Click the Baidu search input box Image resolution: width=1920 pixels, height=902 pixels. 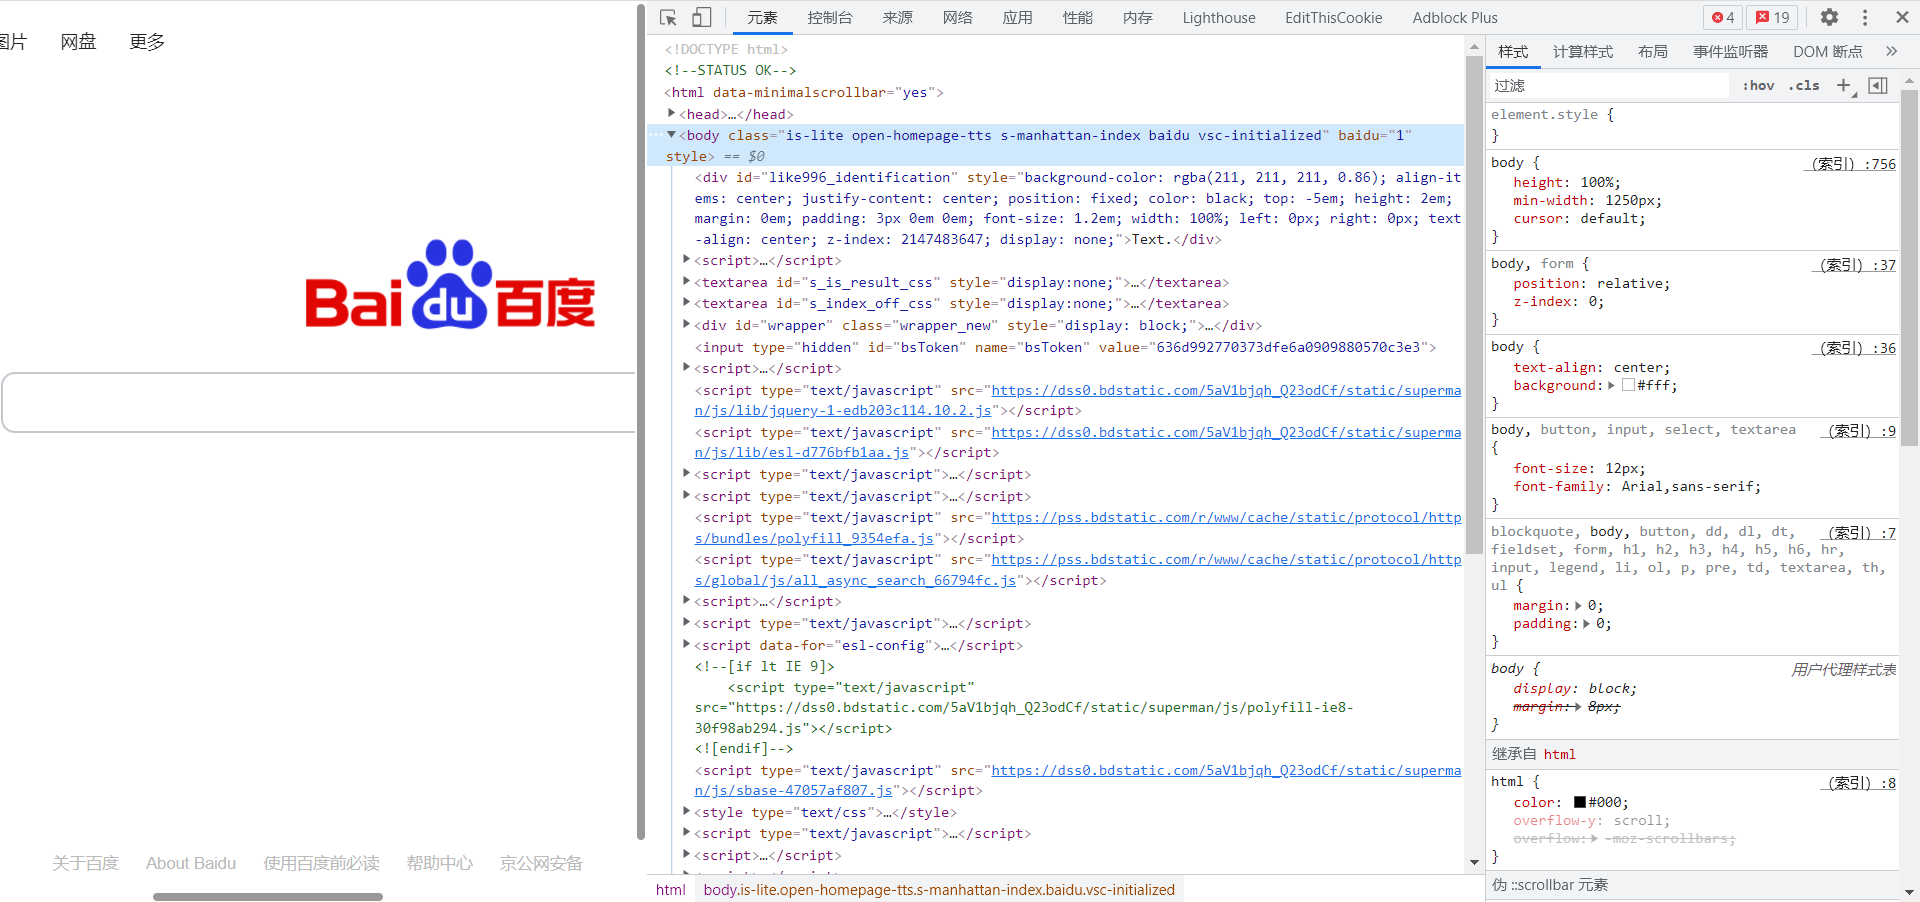tap(319, 402)
